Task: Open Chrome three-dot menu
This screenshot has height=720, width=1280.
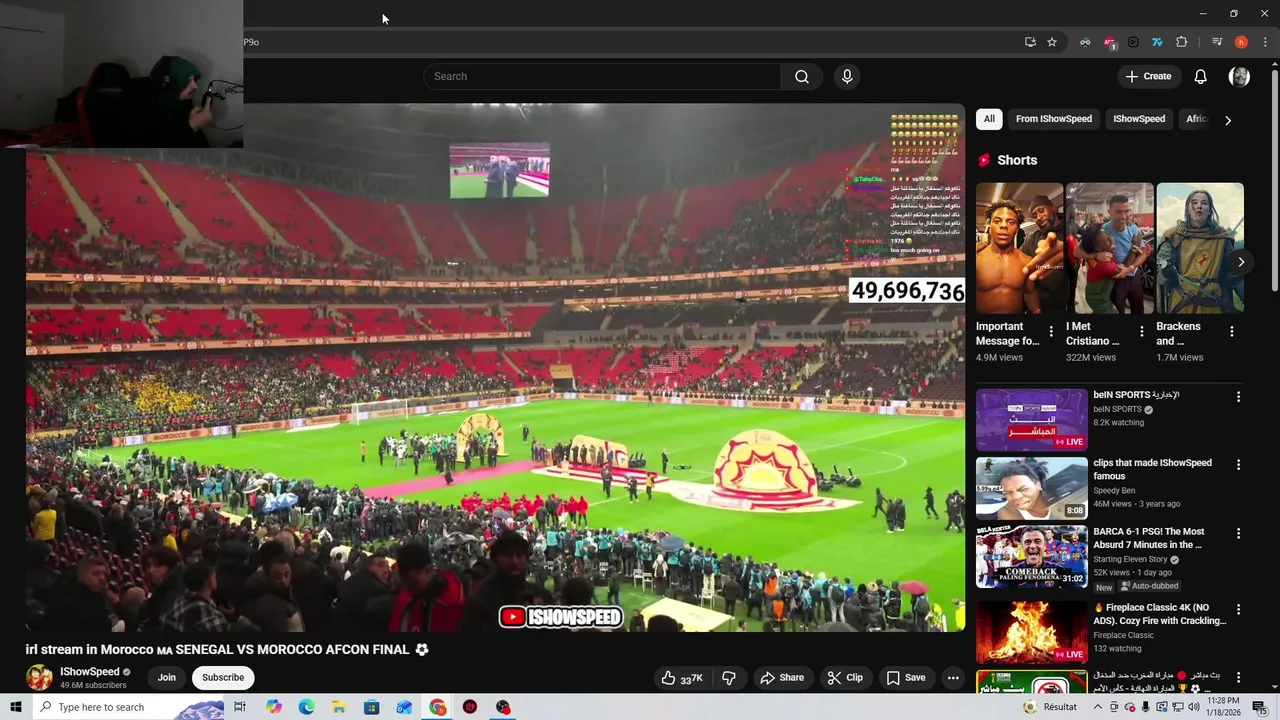Action: (1265, 42)
